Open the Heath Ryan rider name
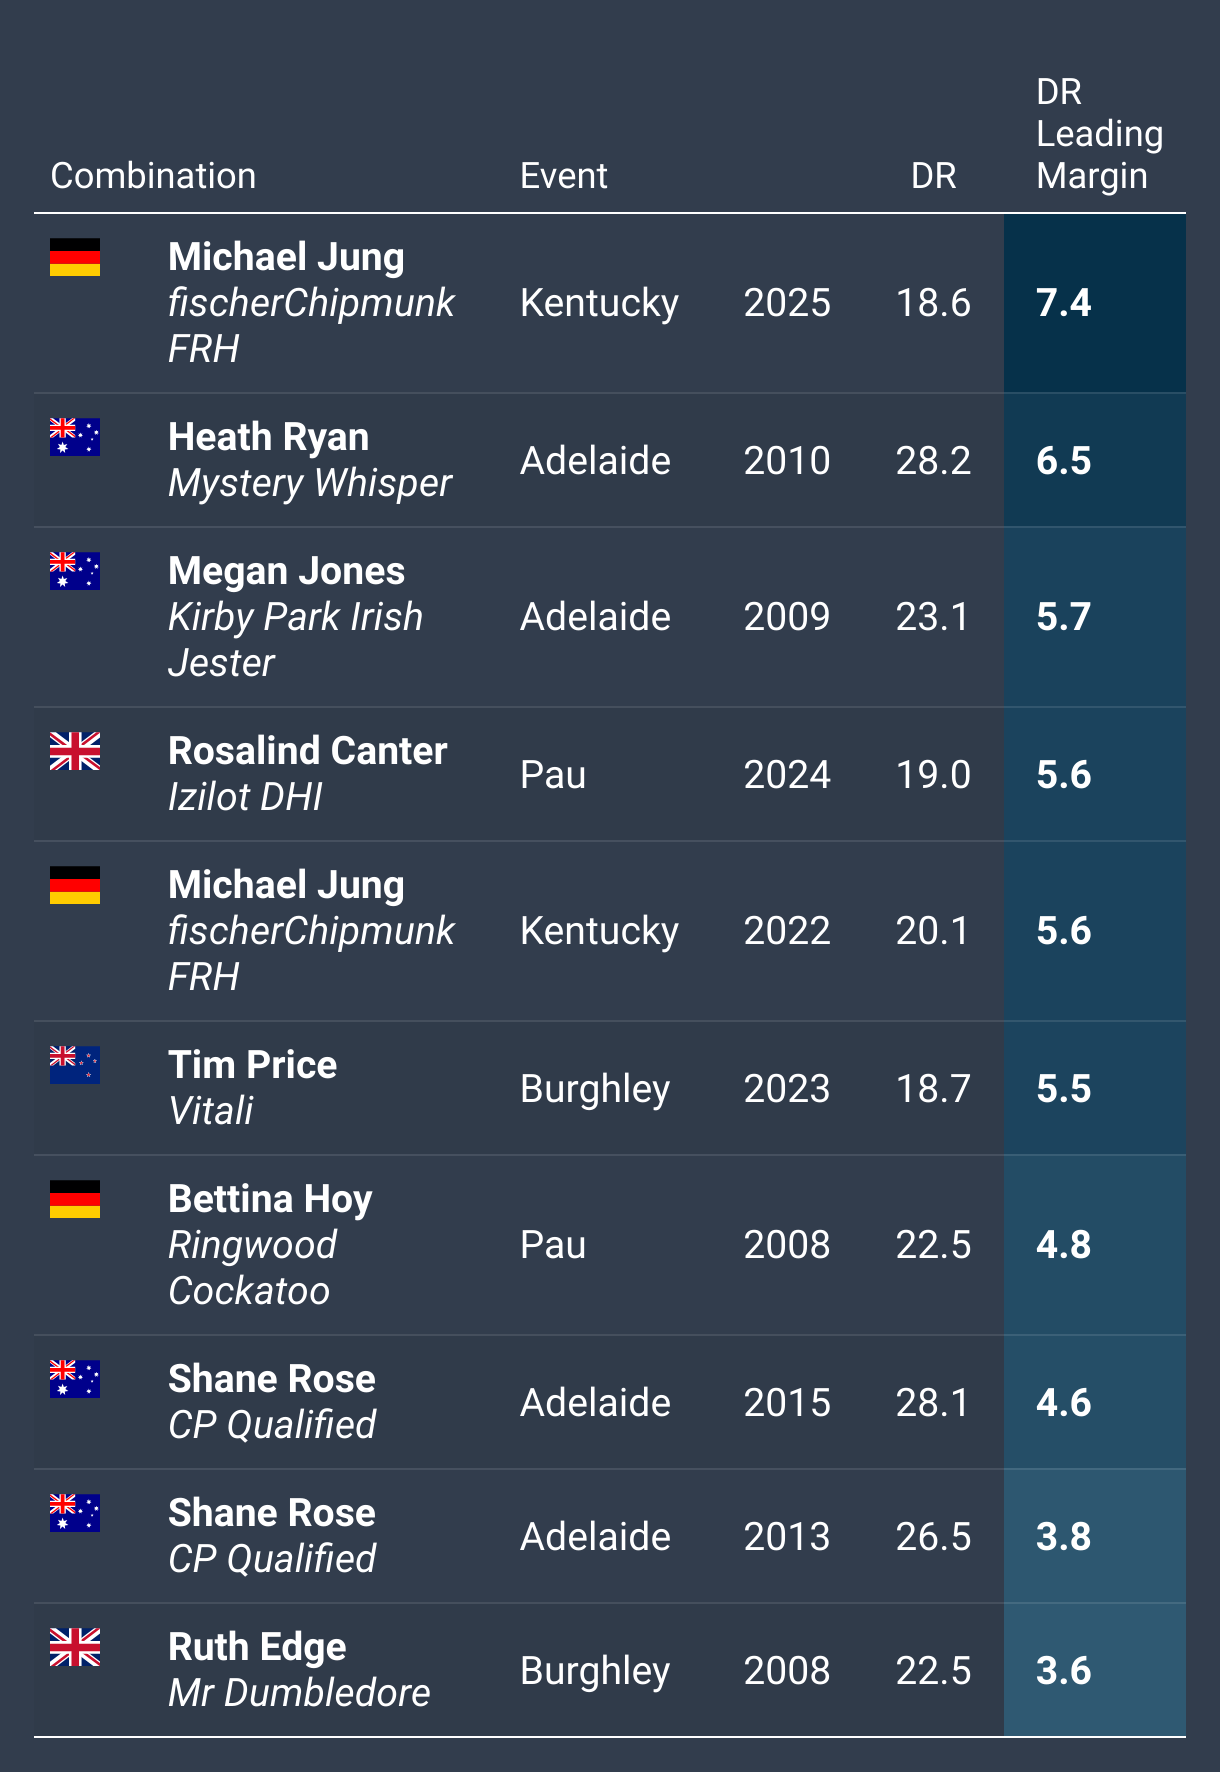The width and height of the screenshot is (1220, 1772). coord(268,437)
